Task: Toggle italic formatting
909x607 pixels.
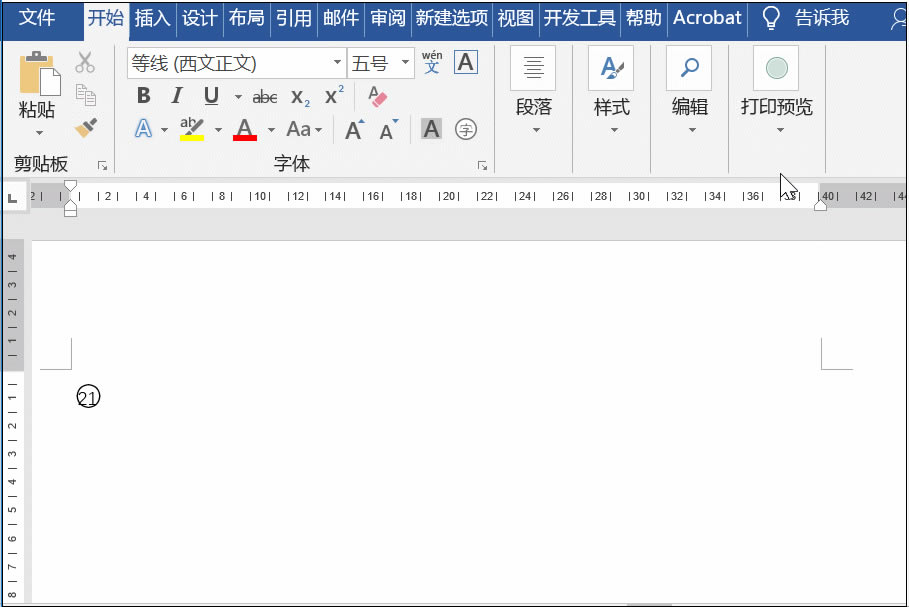Action: (177, 96)
